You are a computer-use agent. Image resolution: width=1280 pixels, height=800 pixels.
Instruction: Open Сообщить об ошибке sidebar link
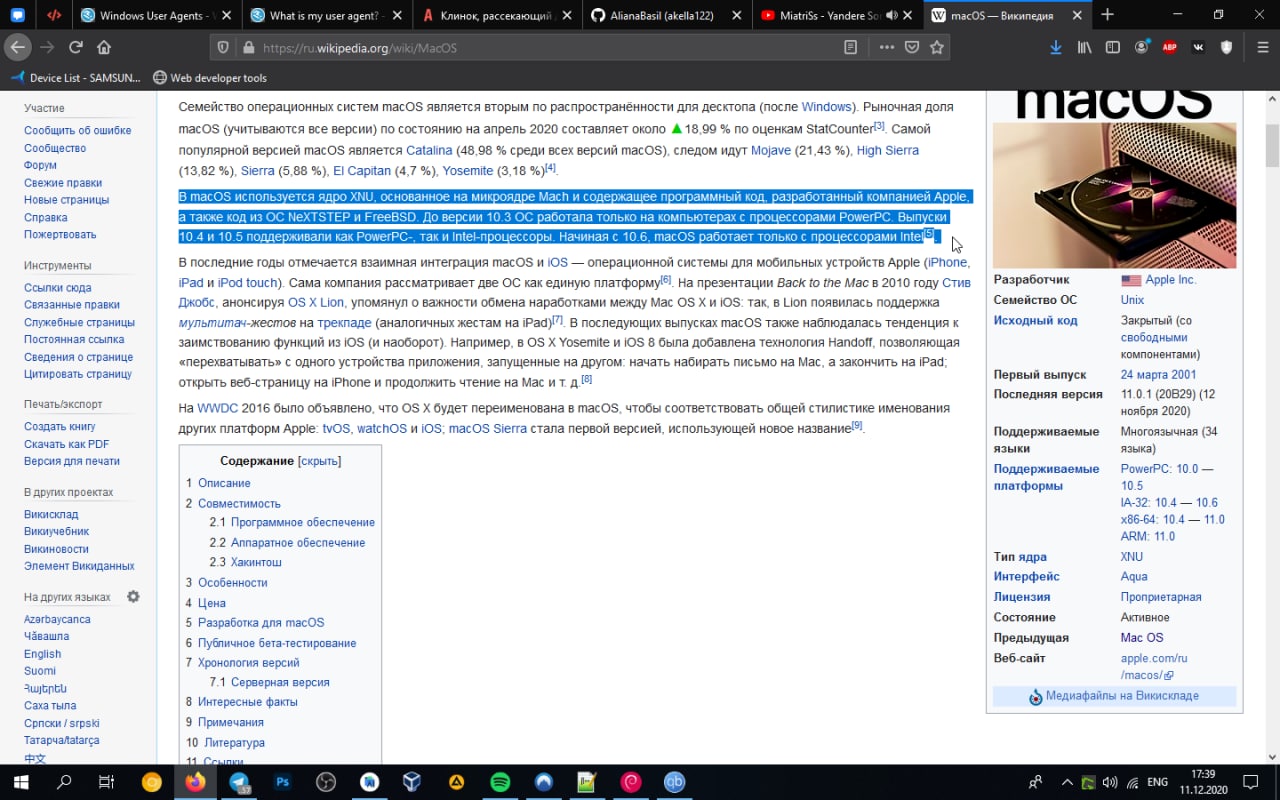(x=78, y=130)
